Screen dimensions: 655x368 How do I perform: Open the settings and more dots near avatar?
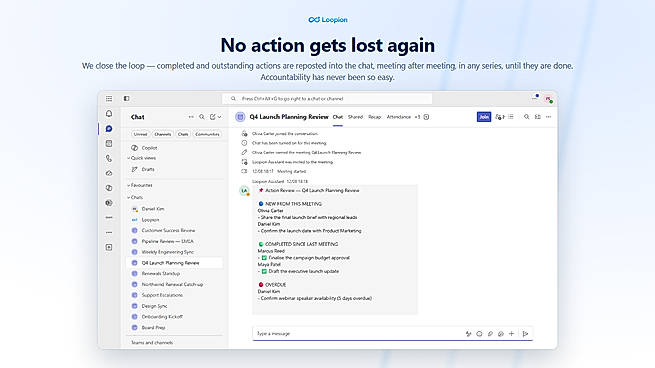[535, 98]
